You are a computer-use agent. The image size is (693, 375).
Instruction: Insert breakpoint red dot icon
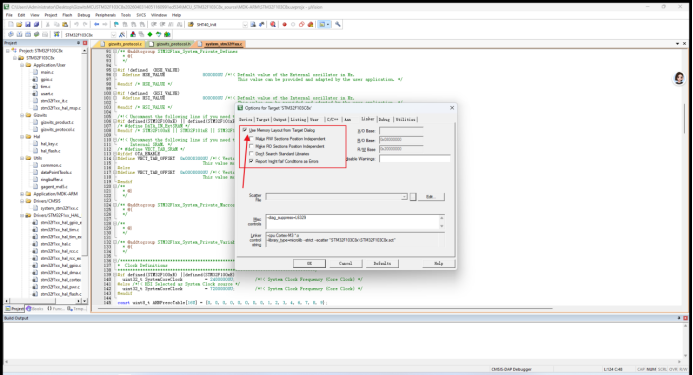pos(284,24)
